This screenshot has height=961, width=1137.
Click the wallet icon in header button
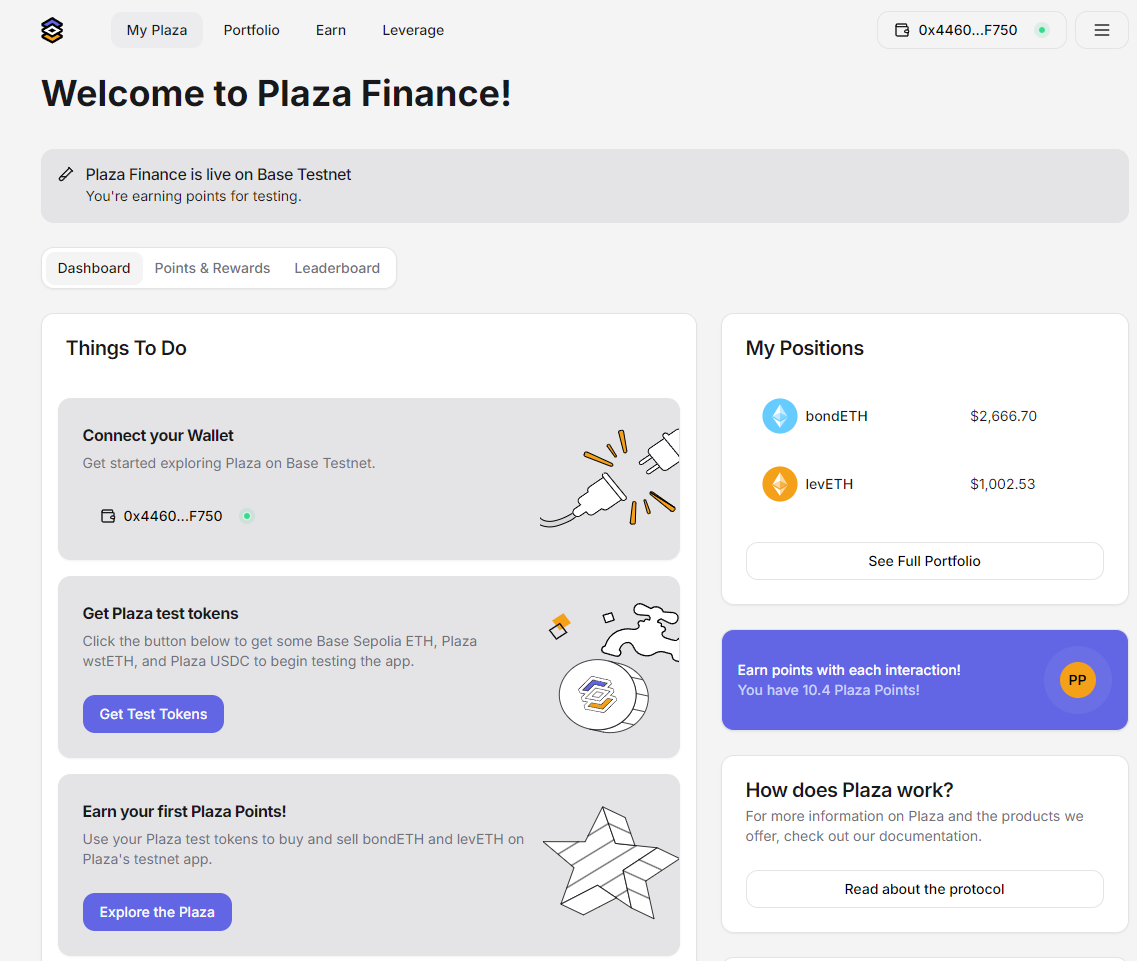902,30
